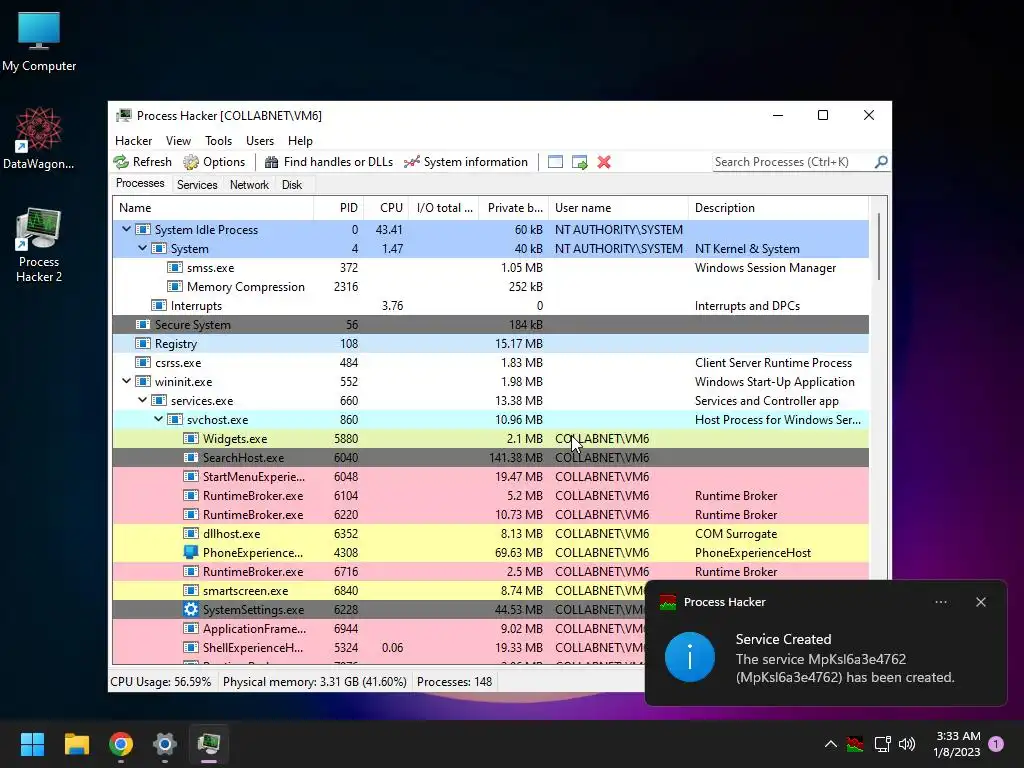Select the SearchHost.exe process row
1024x768 pixels.
coord(490,458)
